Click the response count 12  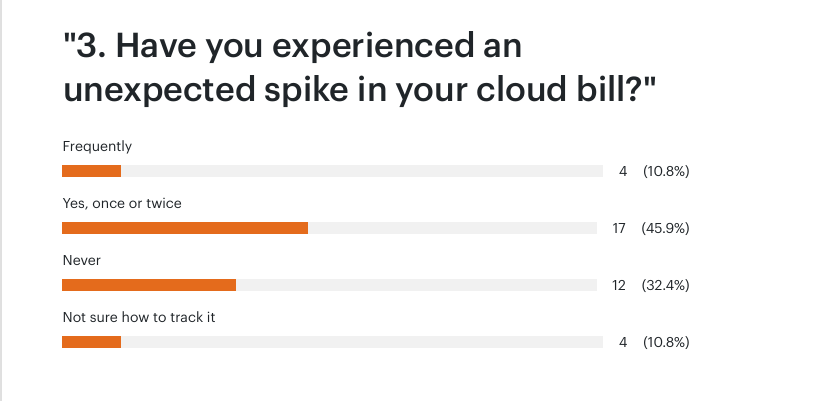(619, 285)
